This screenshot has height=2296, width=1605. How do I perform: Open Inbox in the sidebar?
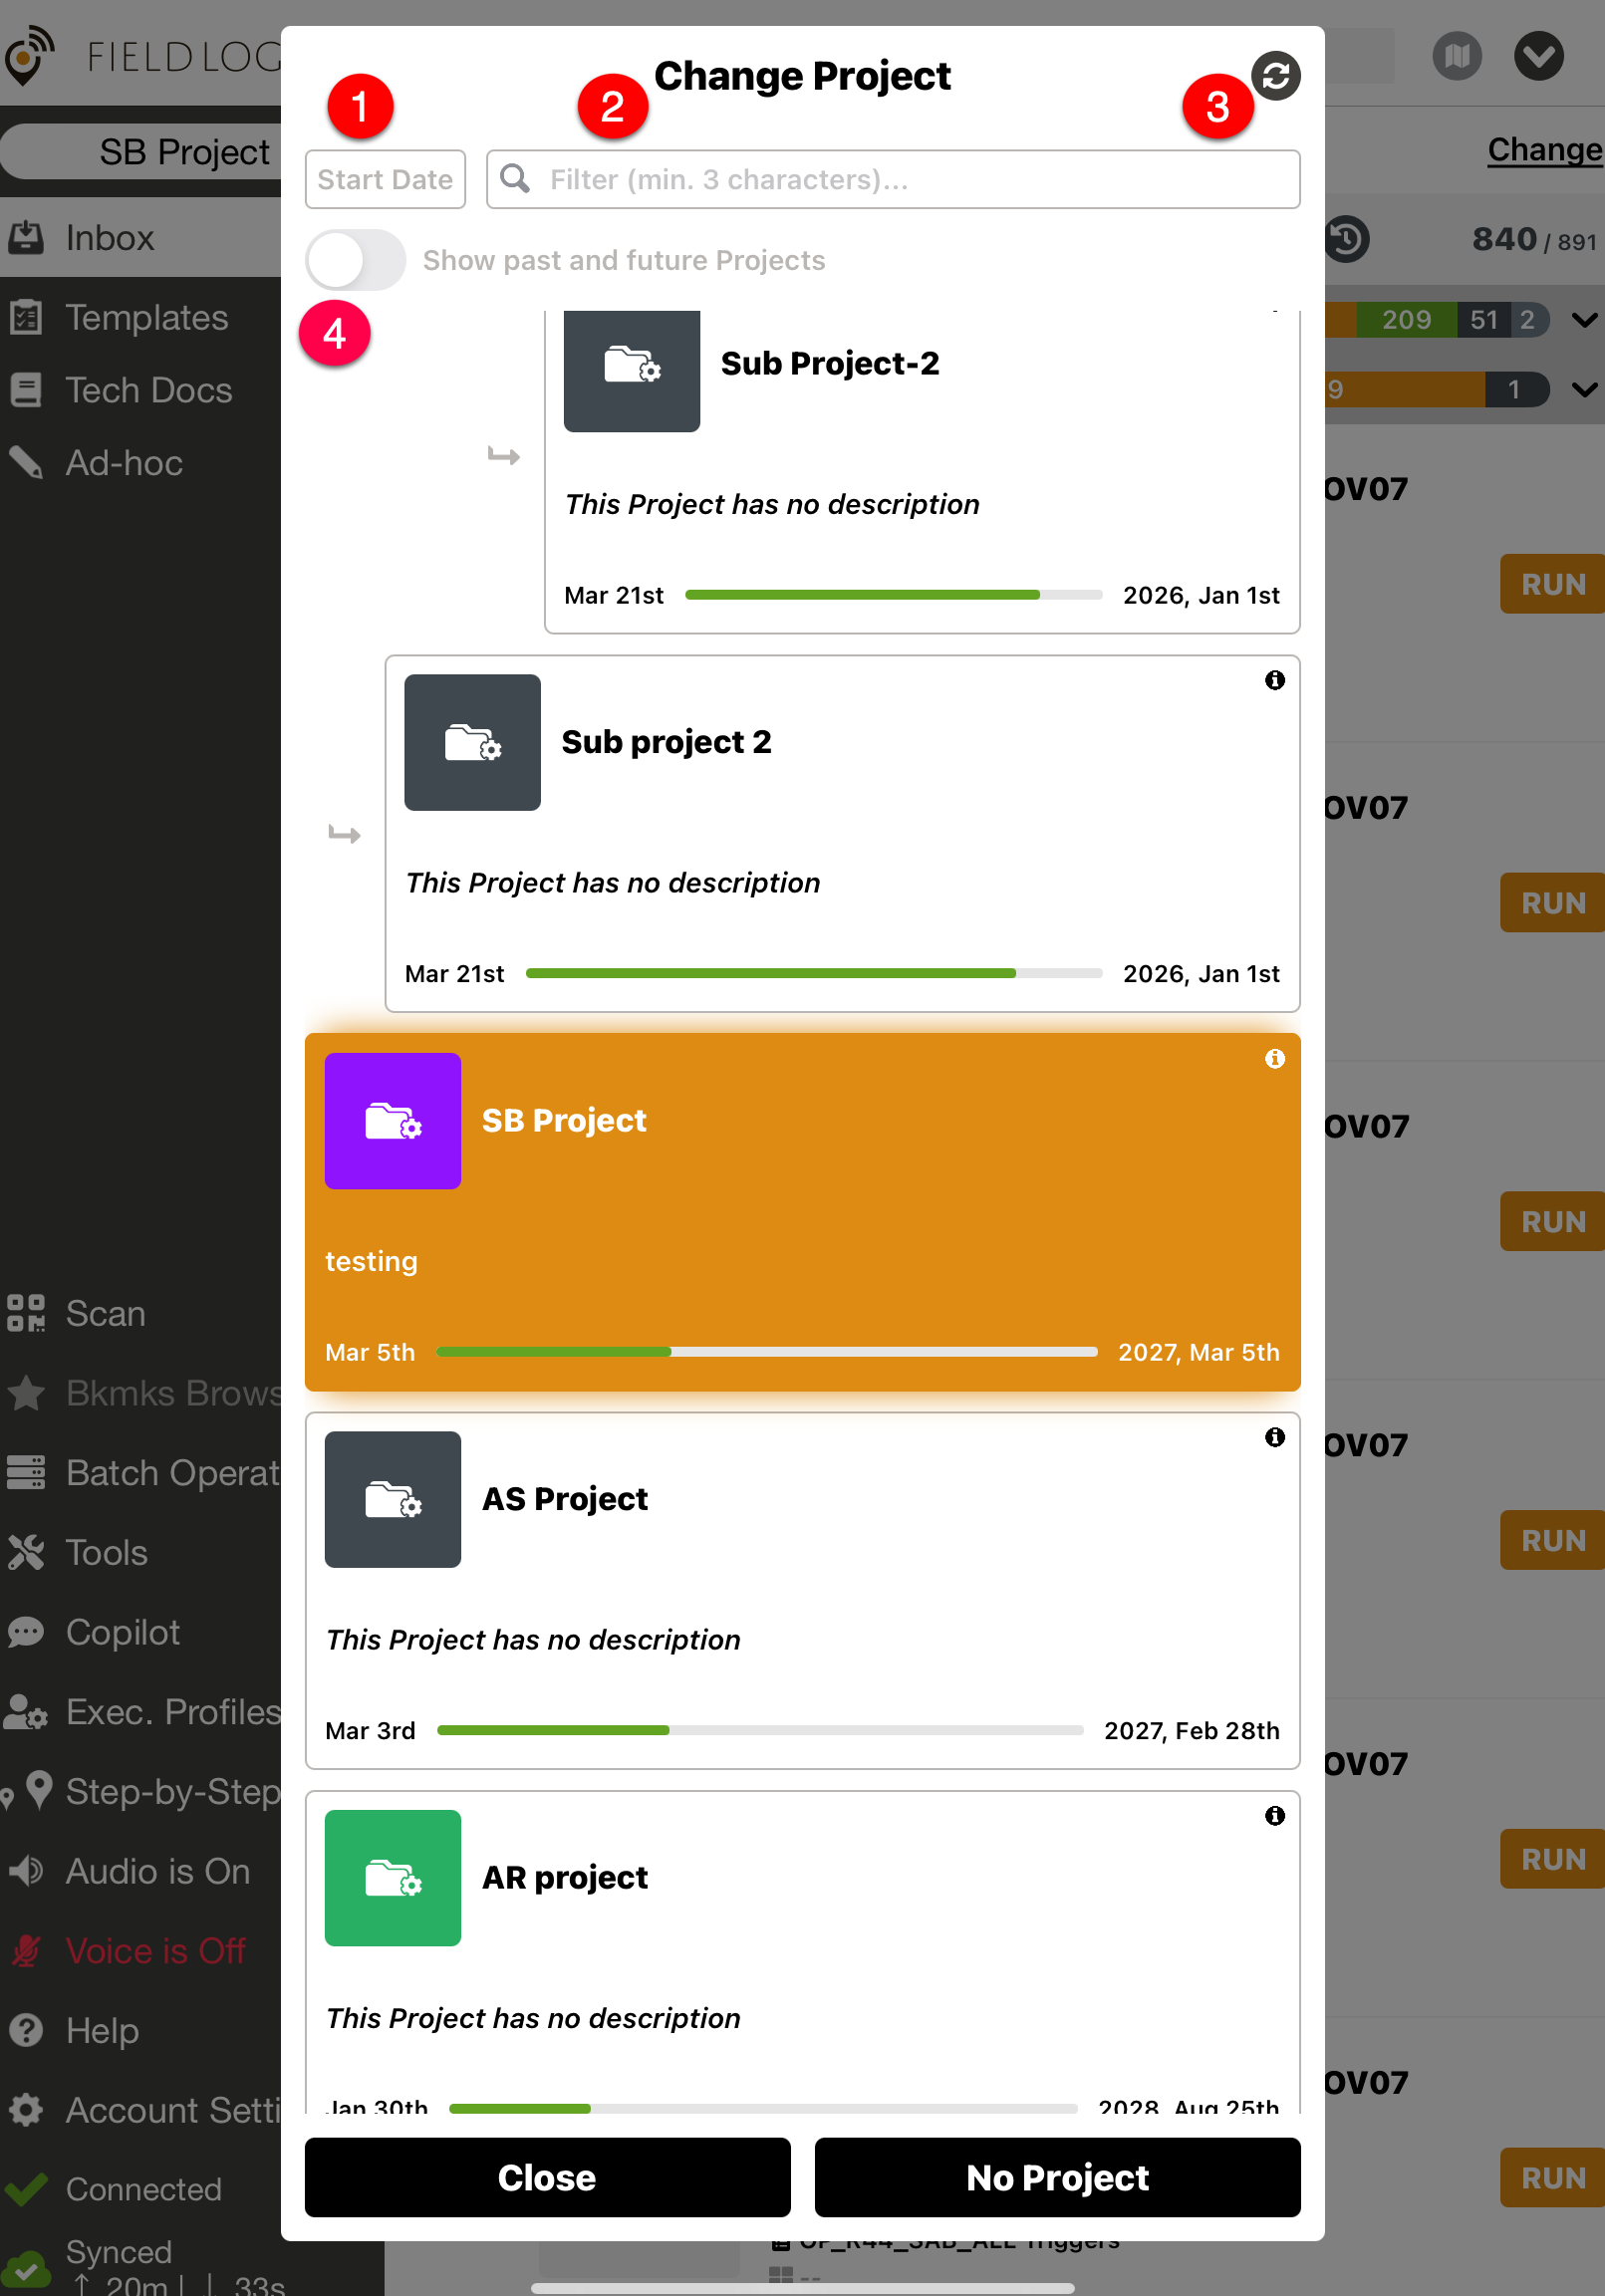pos(110,238)
